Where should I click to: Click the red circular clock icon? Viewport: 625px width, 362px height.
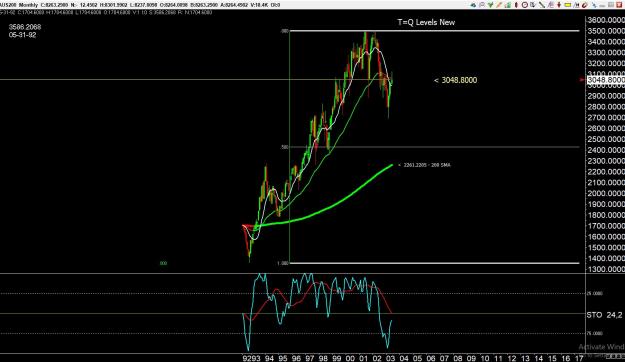525,5
